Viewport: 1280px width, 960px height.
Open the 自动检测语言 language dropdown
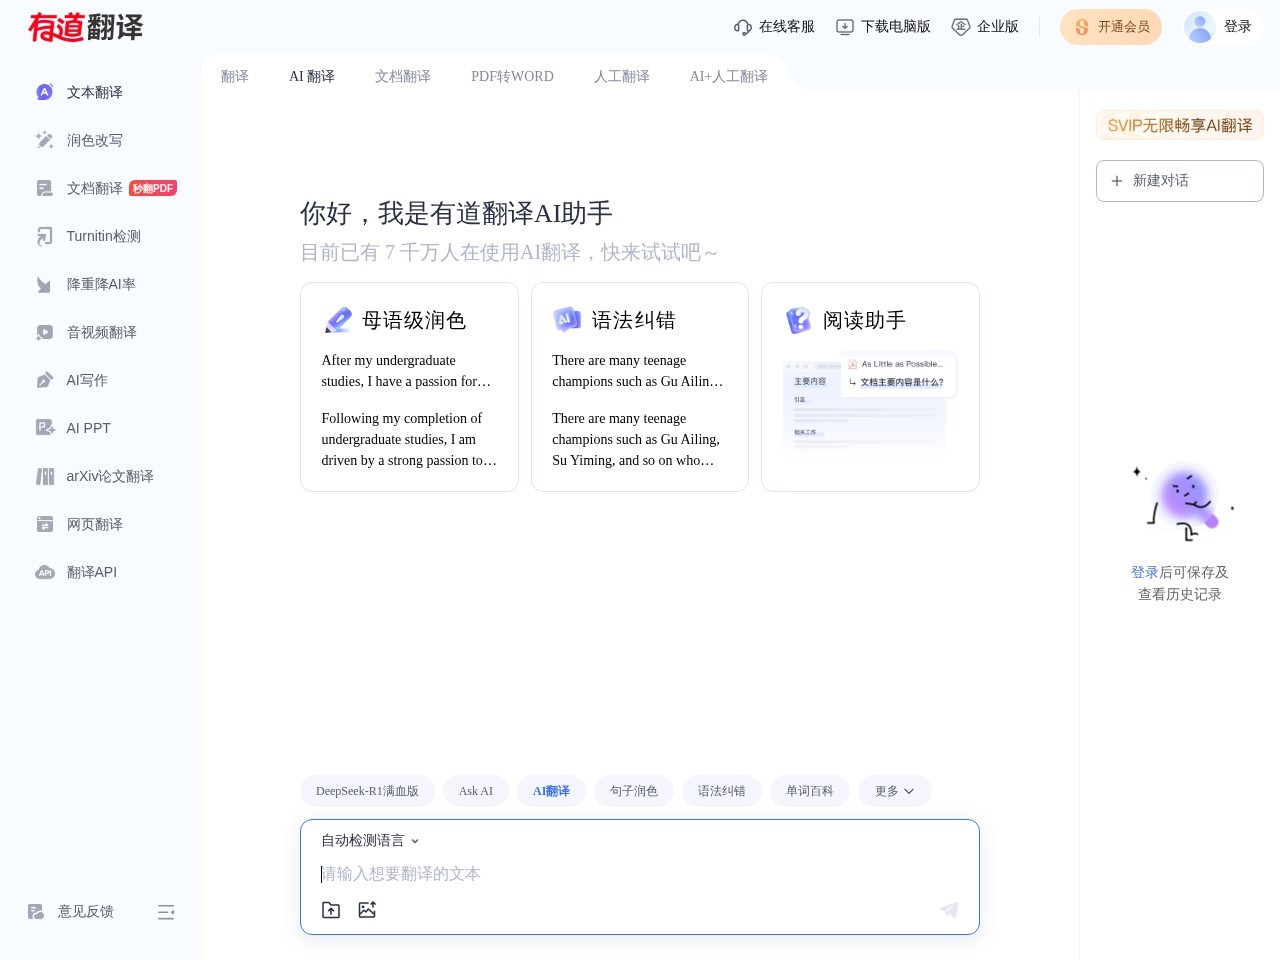(x=370, y=841)
